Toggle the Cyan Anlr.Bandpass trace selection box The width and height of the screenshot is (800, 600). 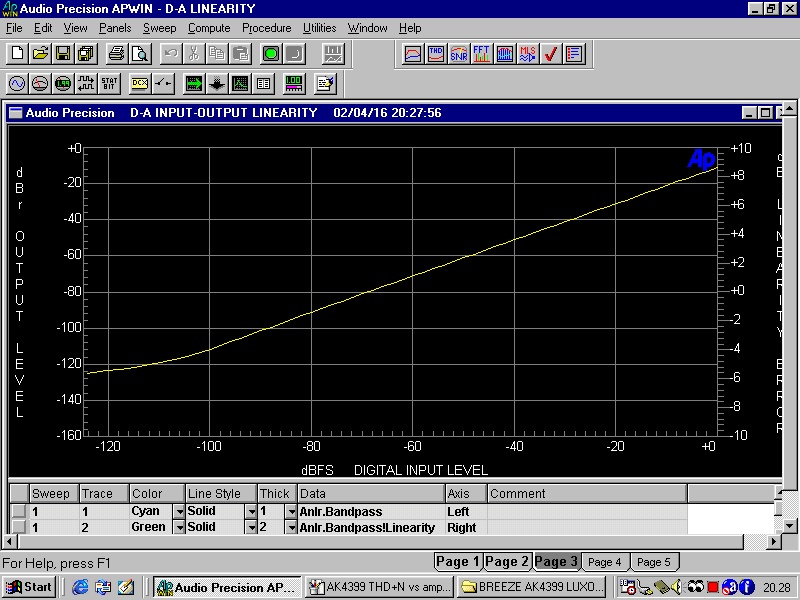point(19,511)
